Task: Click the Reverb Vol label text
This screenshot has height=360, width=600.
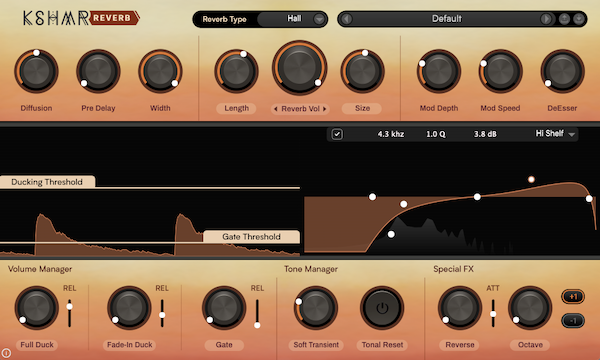Action: click(300, 109)
